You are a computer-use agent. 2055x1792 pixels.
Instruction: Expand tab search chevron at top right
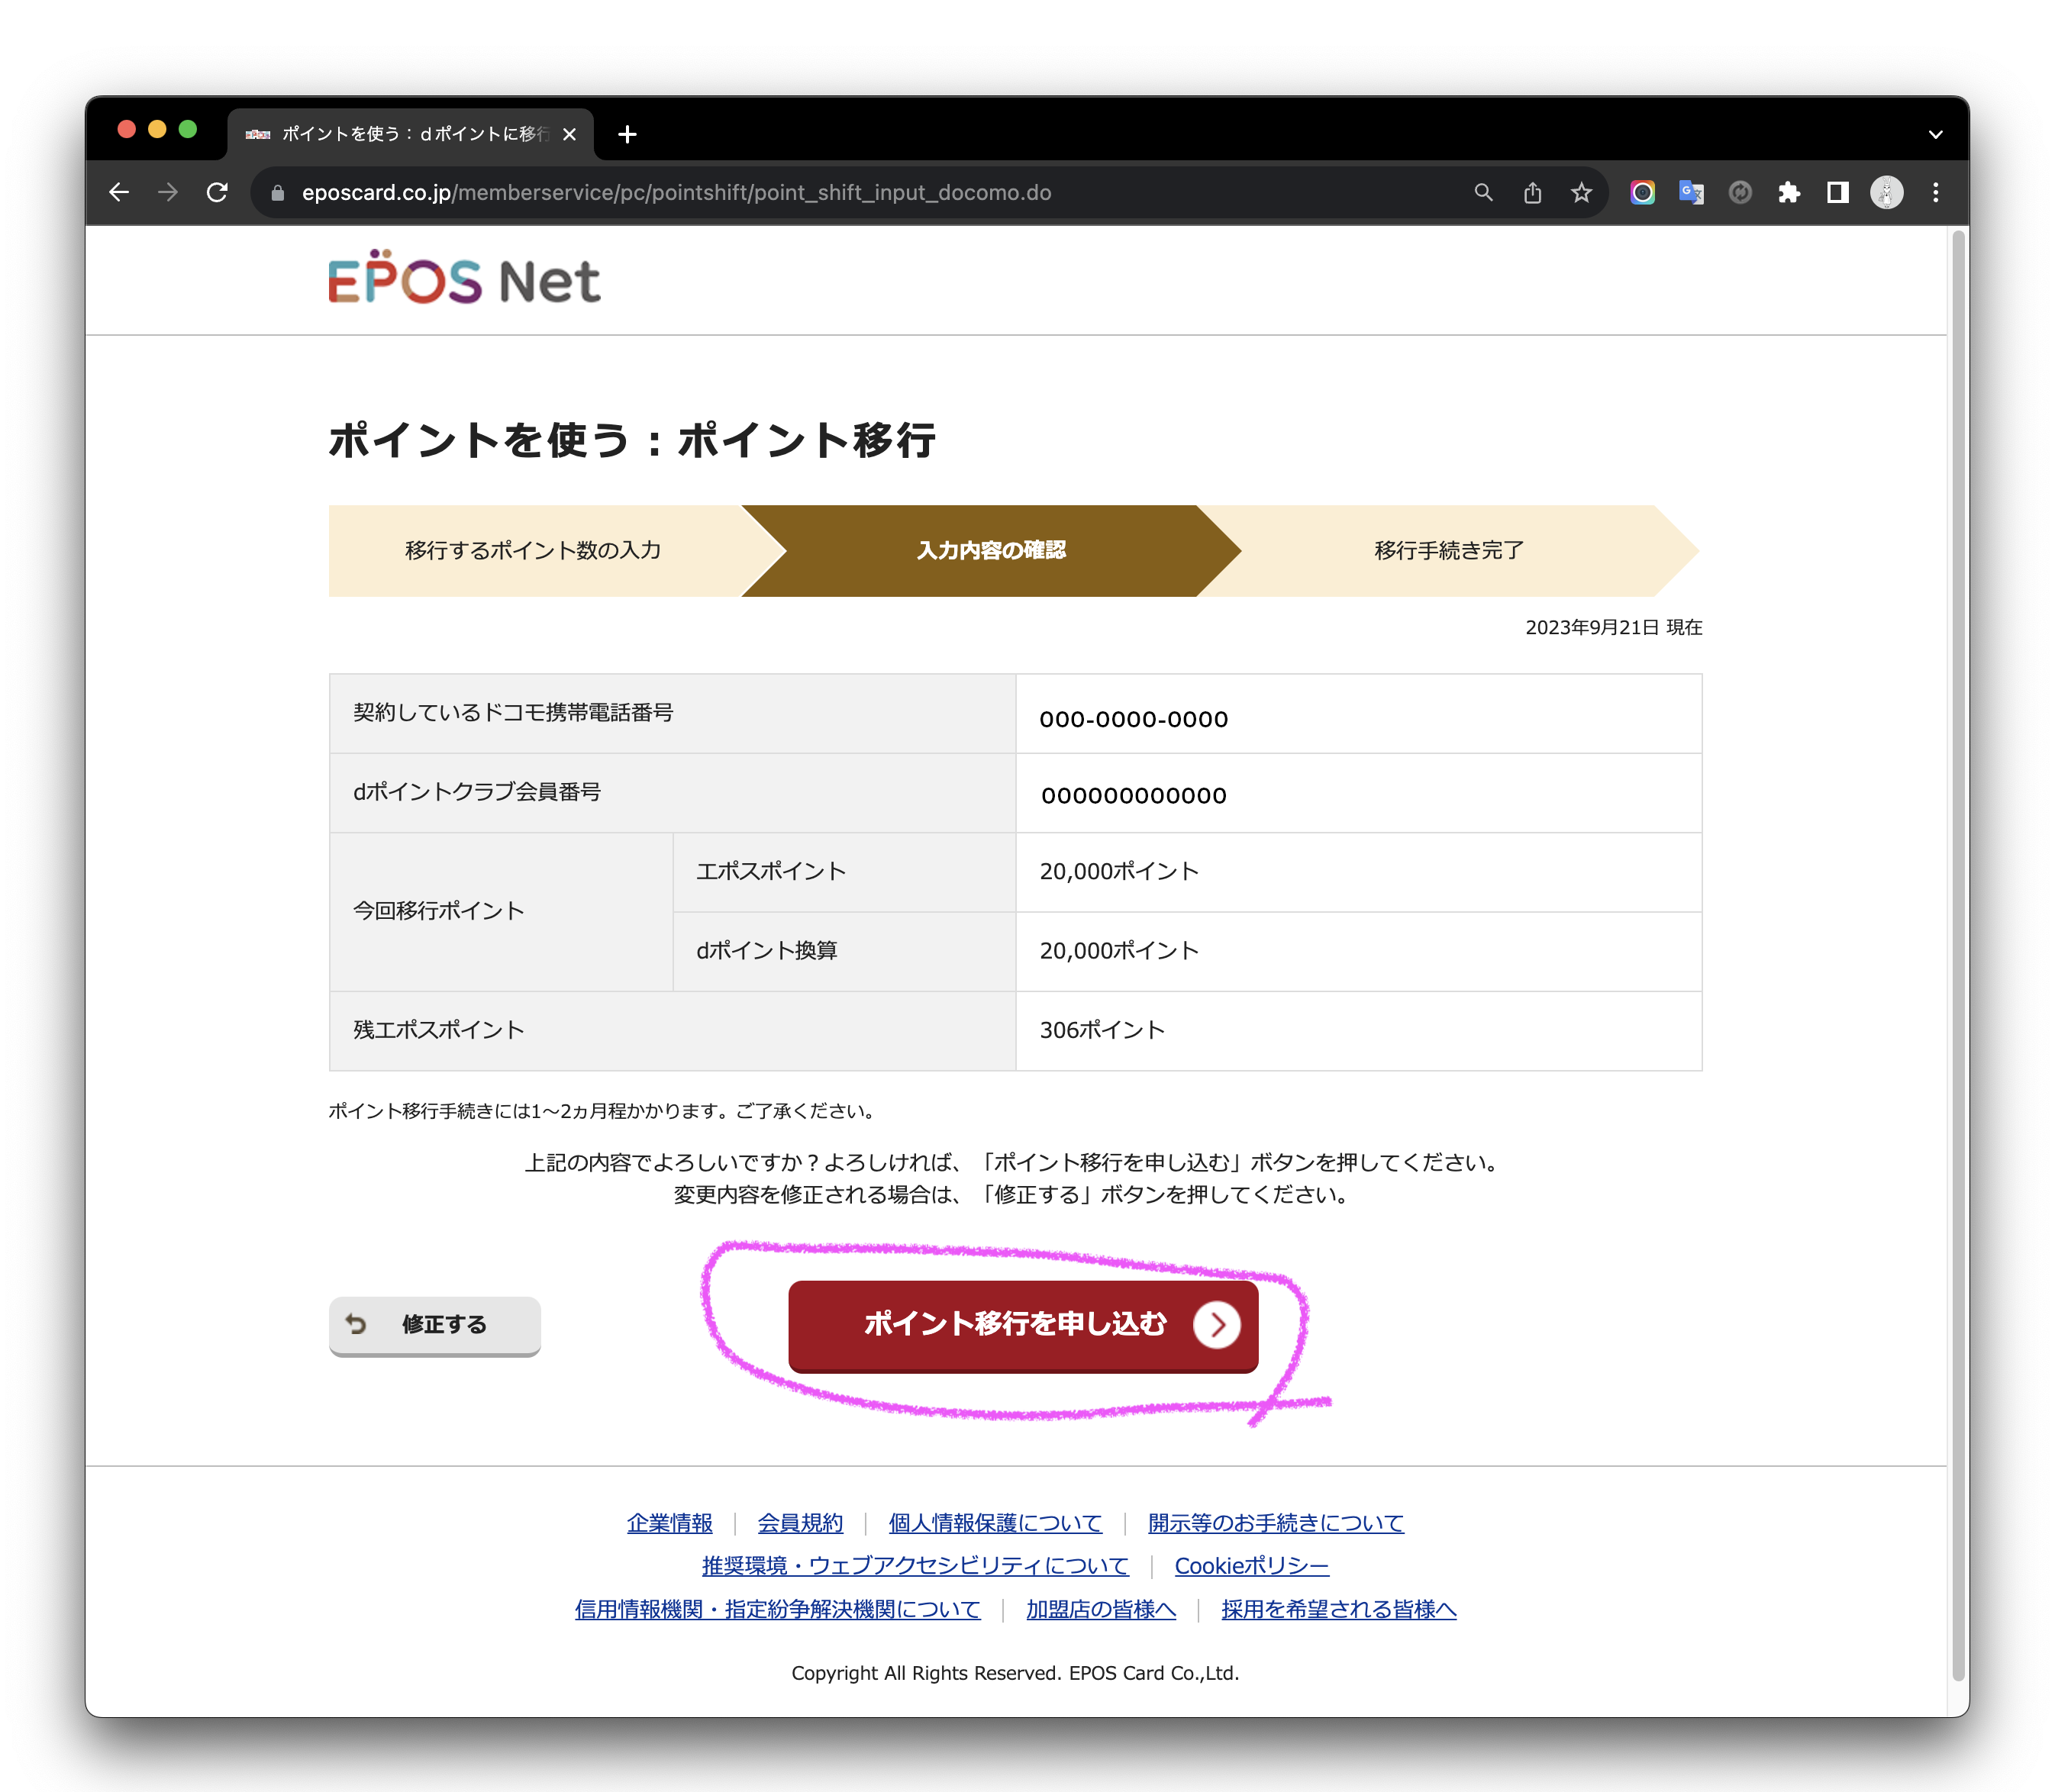pyautogui.click(x=1935, y=134)
